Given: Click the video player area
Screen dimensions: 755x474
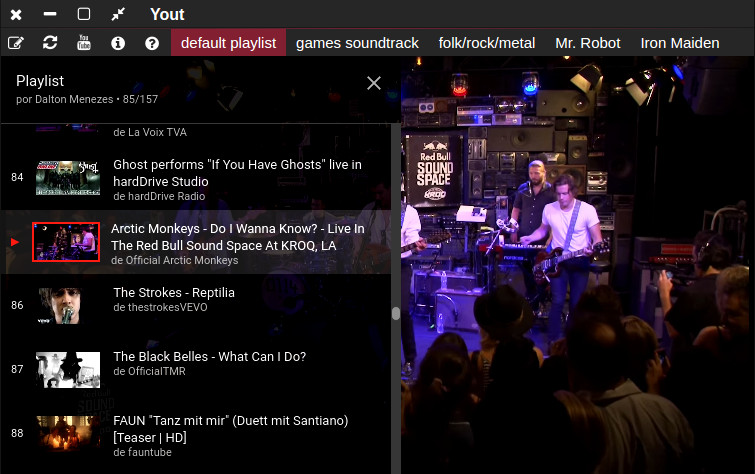Looking at the screenshot, I should (x=577, y=265).
